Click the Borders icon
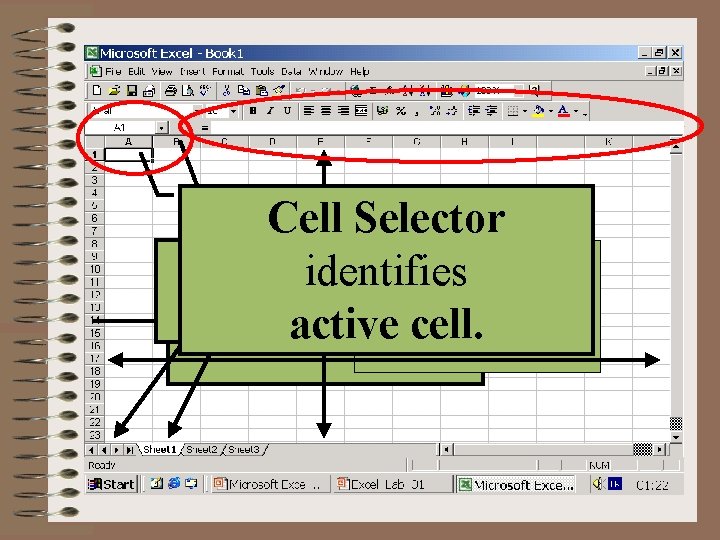The image size is (720, 540). tap(513, 111)
